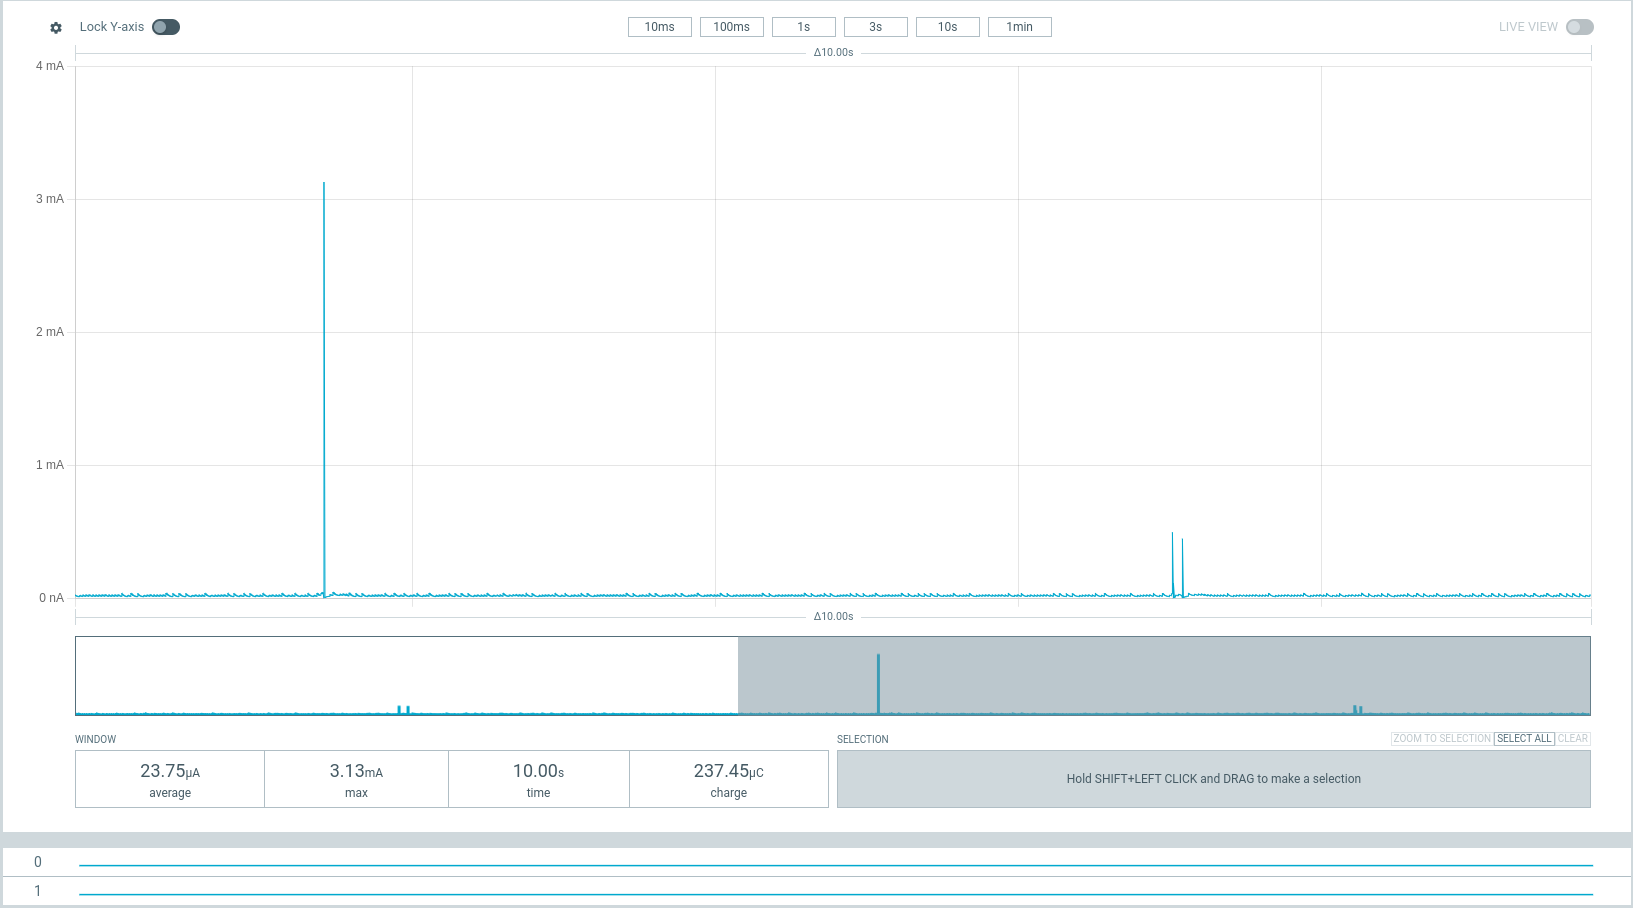The width and height of the screenshot is (1633, 908).
Task: Click ZOOM TO SELECTION
Action: 1442,738
